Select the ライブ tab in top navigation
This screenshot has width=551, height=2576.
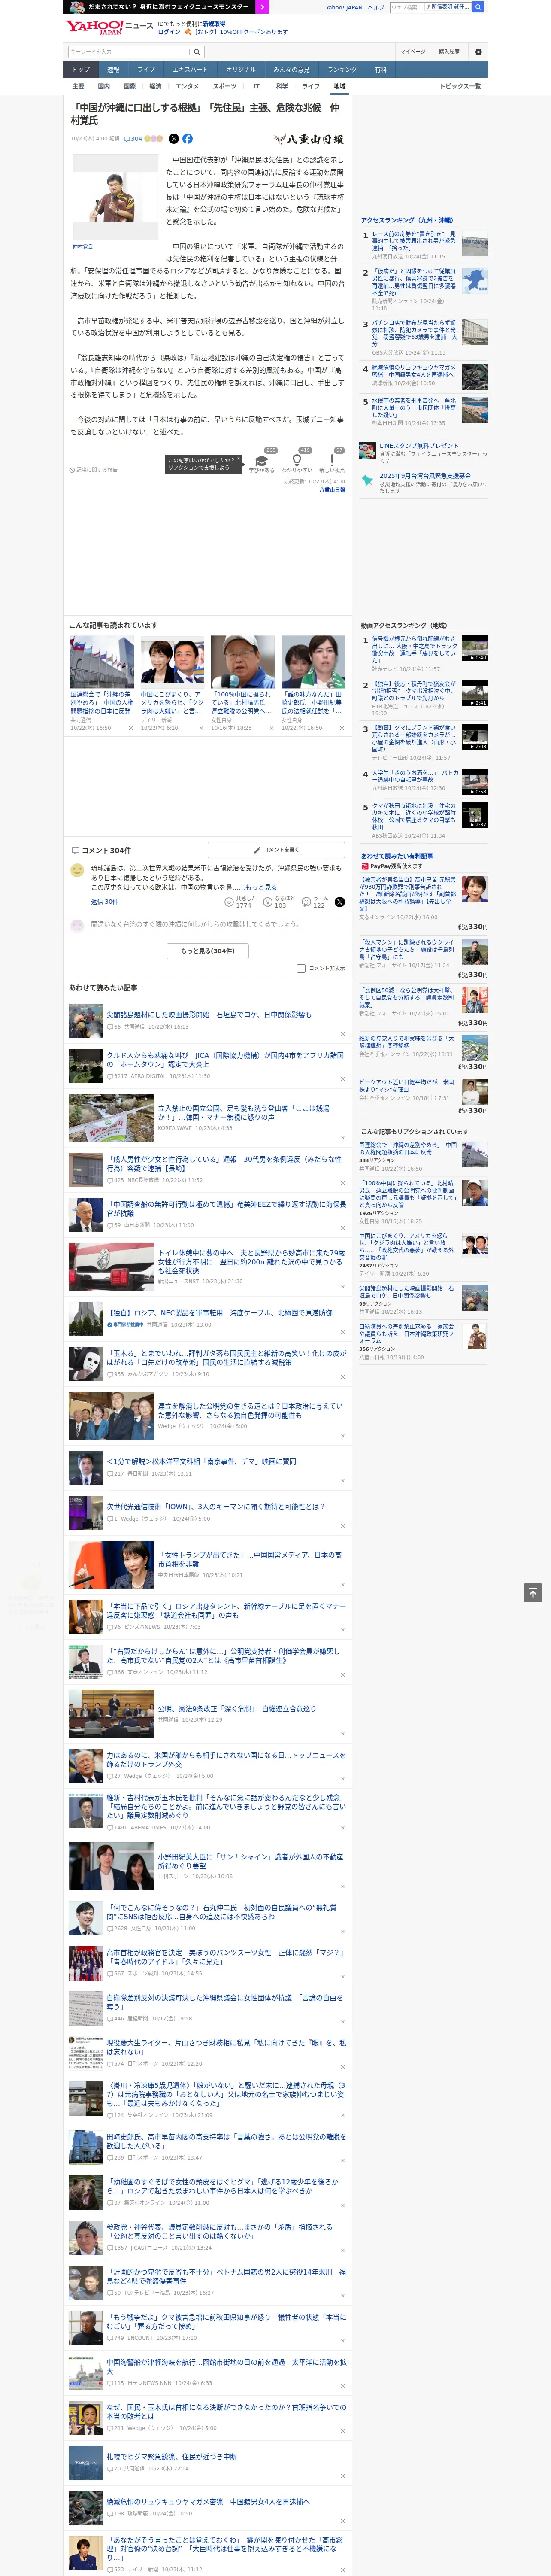[x=146, y=70]
